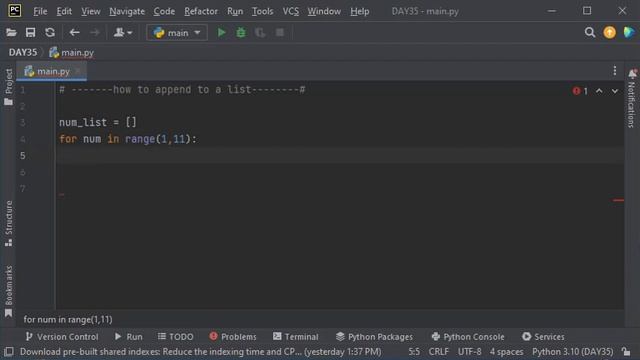Click the red error stripe marker
The width and height of the screenshot is (640, 360).
(x=618, y=200)
